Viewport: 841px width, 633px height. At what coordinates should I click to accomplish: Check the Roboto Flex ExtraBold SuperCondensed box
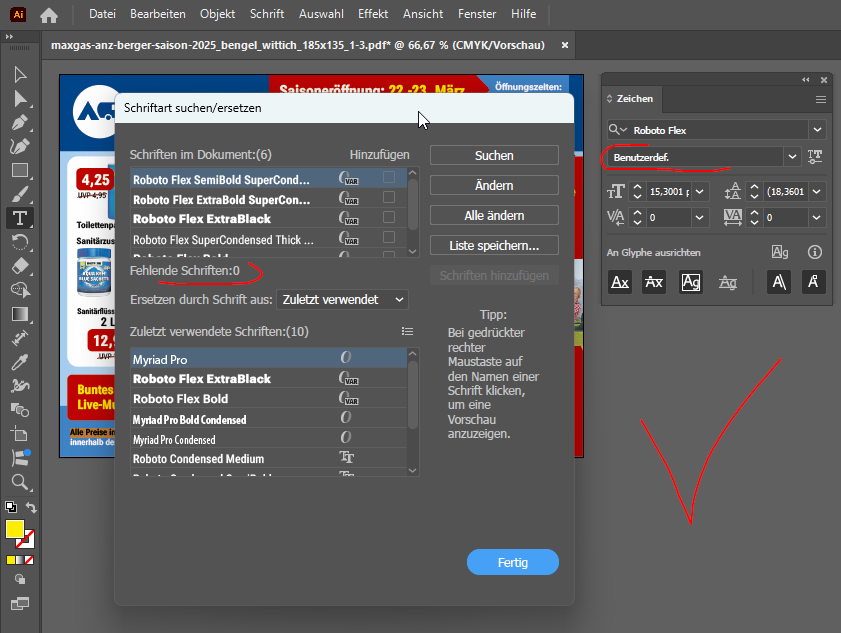(389, 198)
